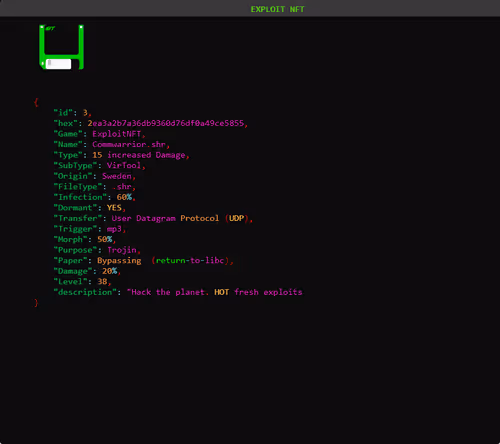Click the ExploitNFT game value
The height and width of the screenshot is (444, 500).
117,134
